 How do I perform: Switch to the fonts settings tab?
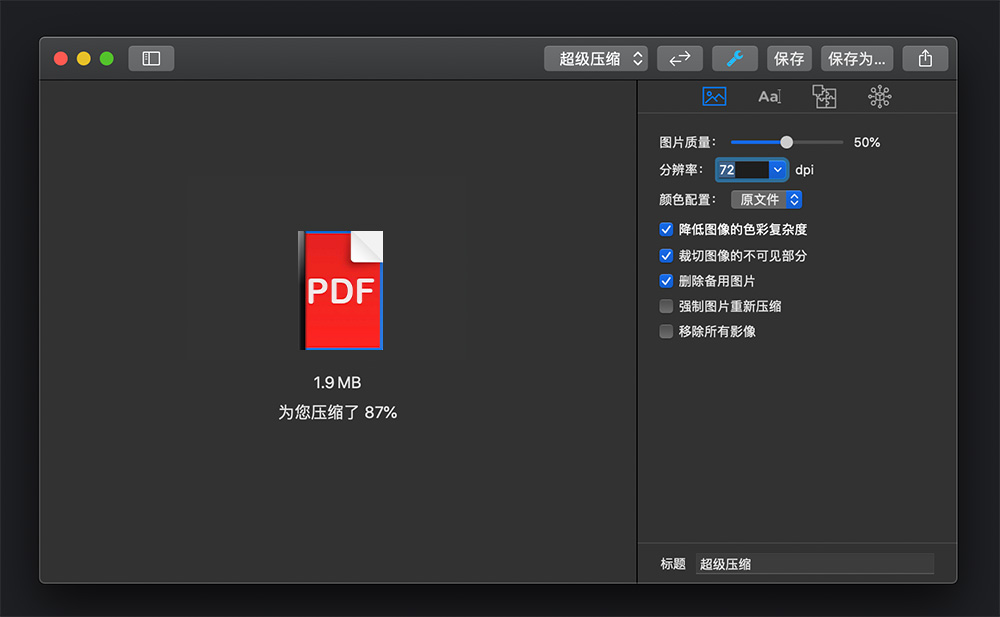[769, 97]
